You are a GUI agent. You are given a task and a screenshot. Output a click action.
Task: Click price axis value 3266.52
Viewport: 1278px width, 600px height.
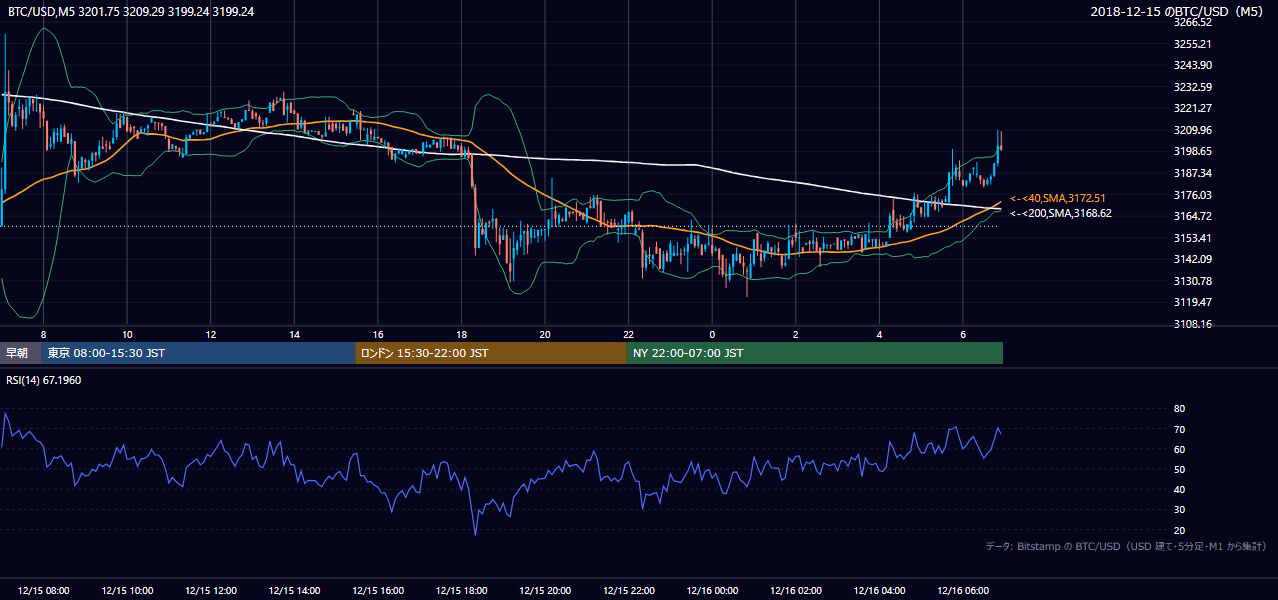(x=1192, y=22)
